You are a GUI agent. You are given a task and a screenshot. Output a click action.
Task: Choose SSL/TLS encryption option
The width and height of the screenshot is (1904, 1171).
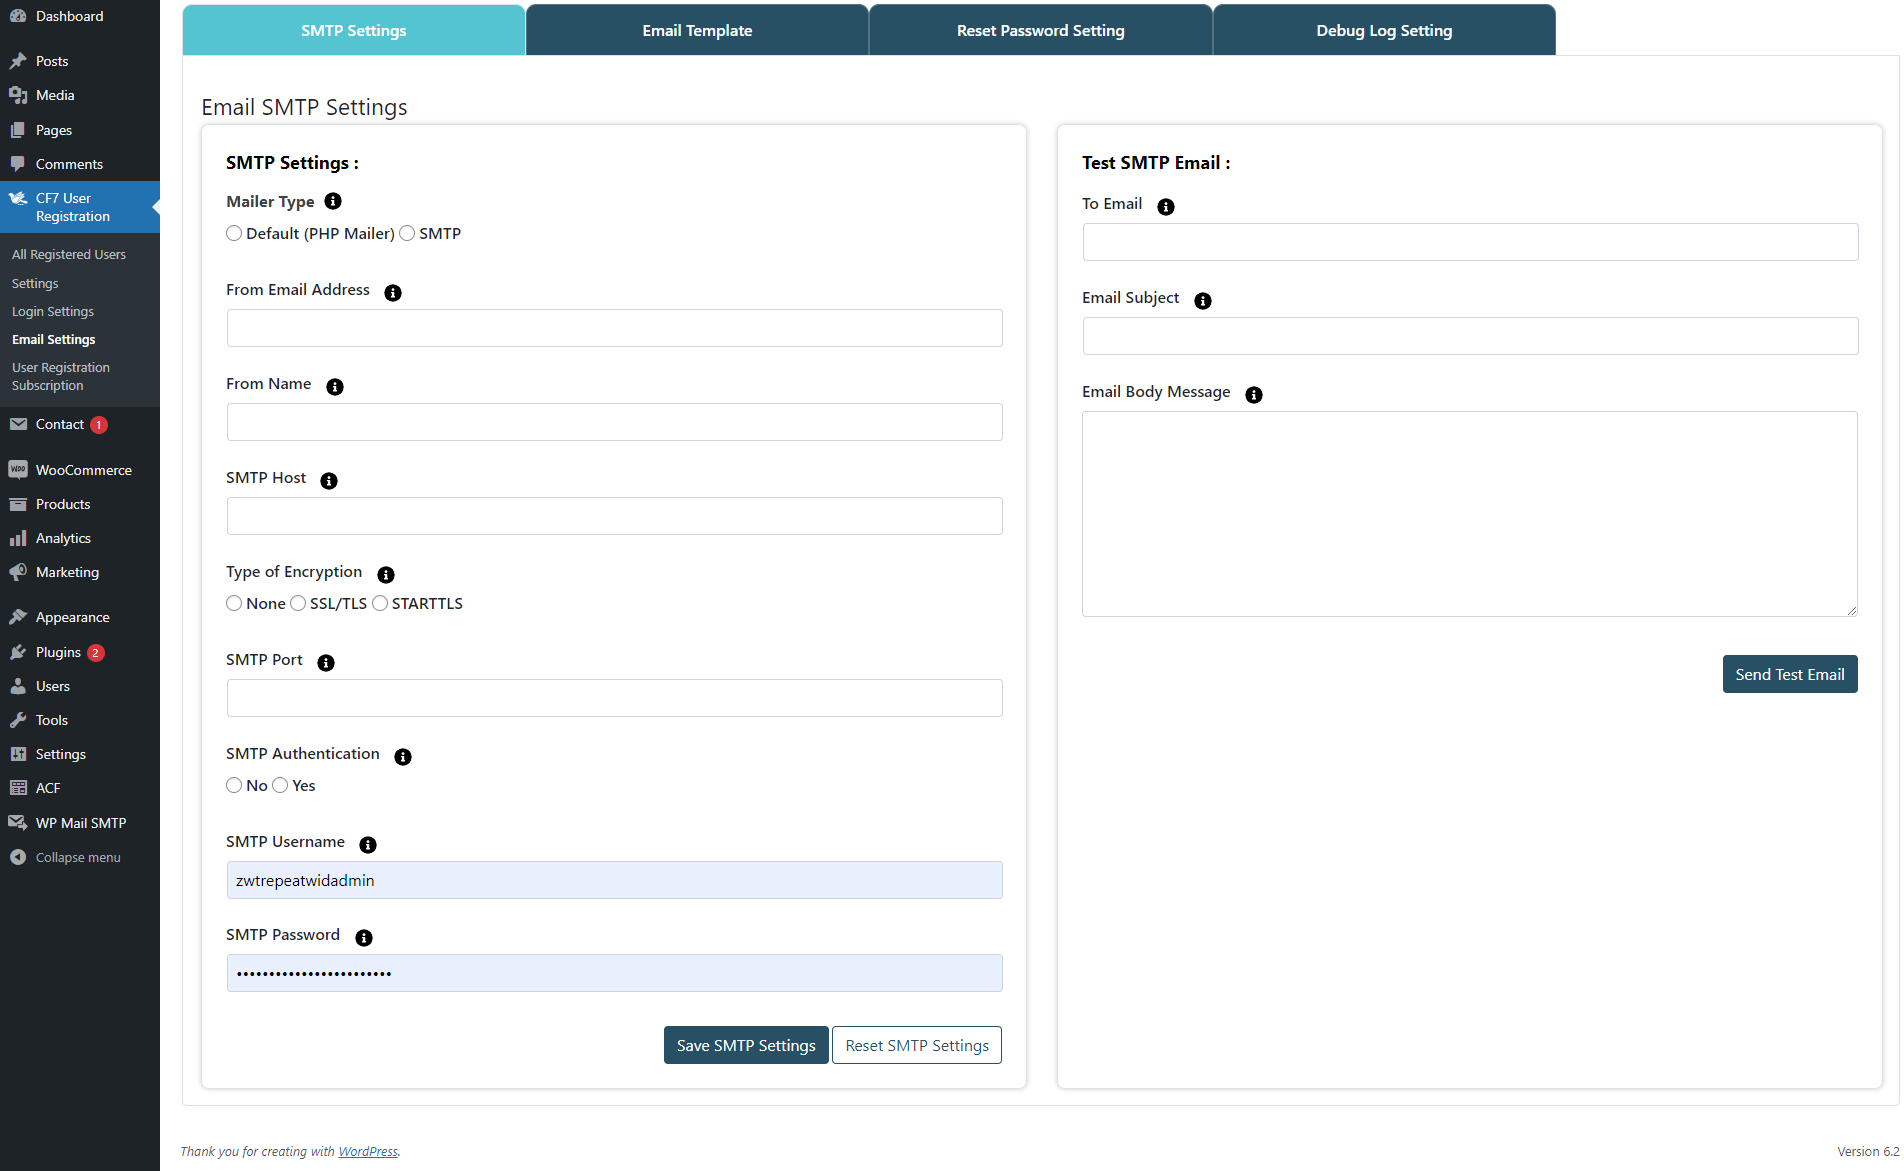[x=298, y=604]
